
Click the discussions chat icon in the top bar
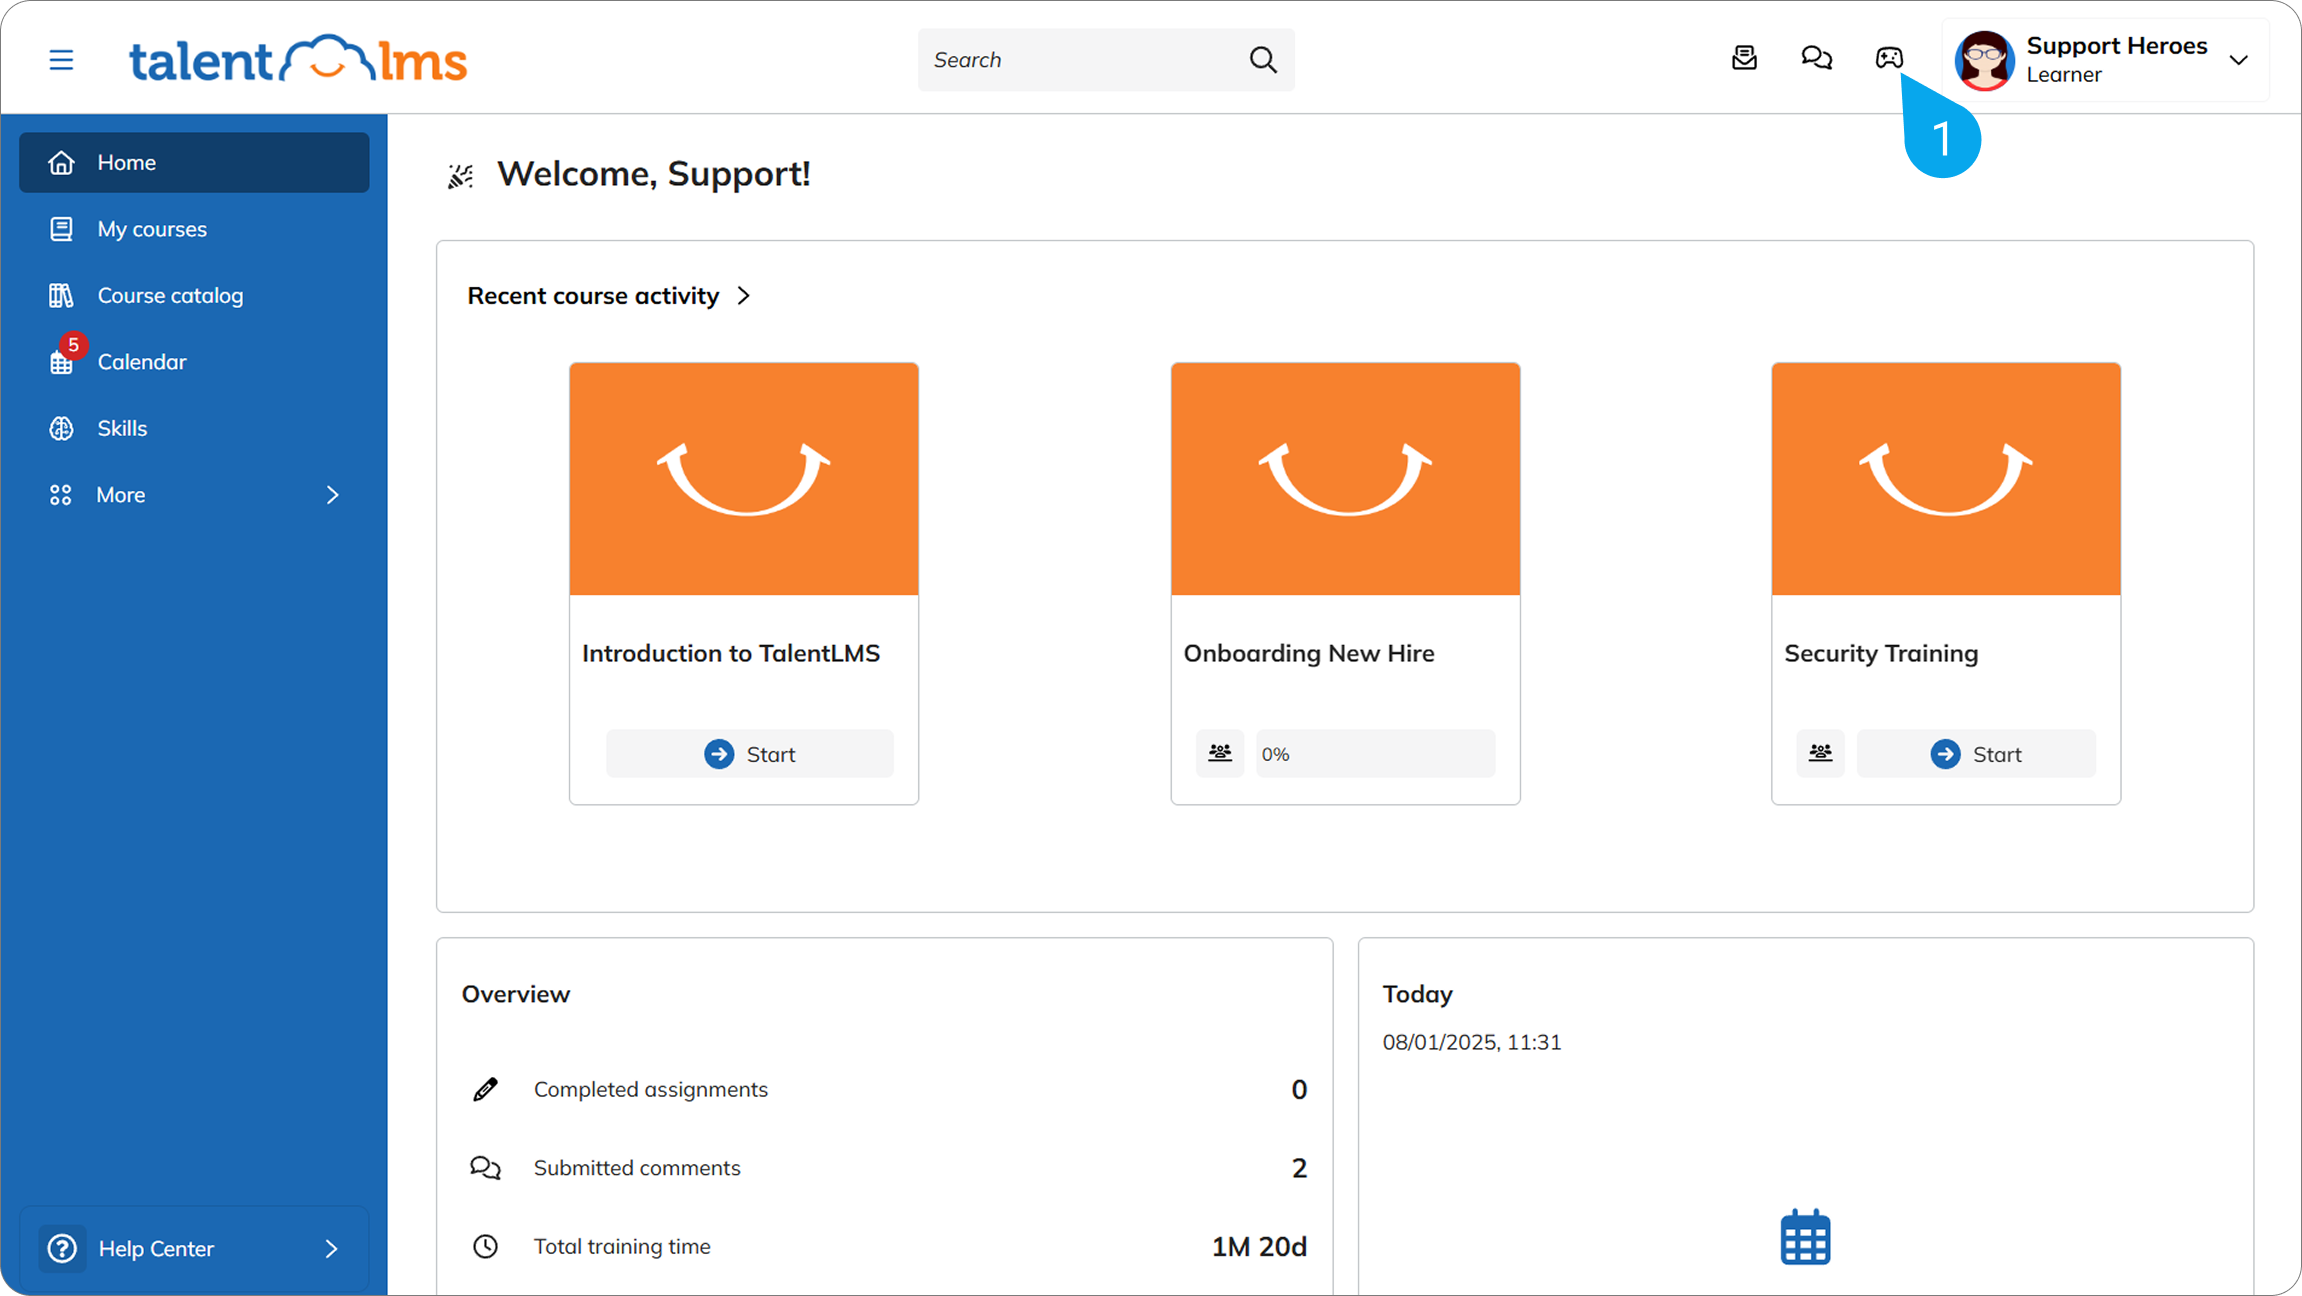pyautogui.click(x=1817, y=58)
